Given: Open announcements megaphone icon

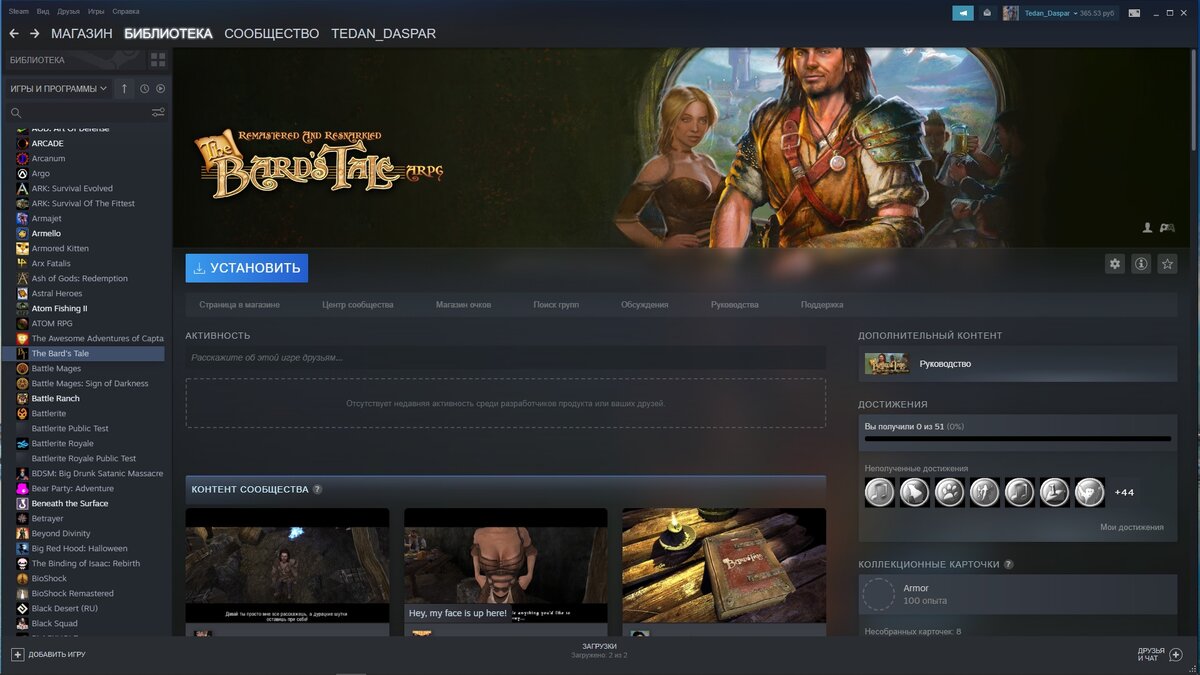Looking at the screenshot, I should 962,13.
